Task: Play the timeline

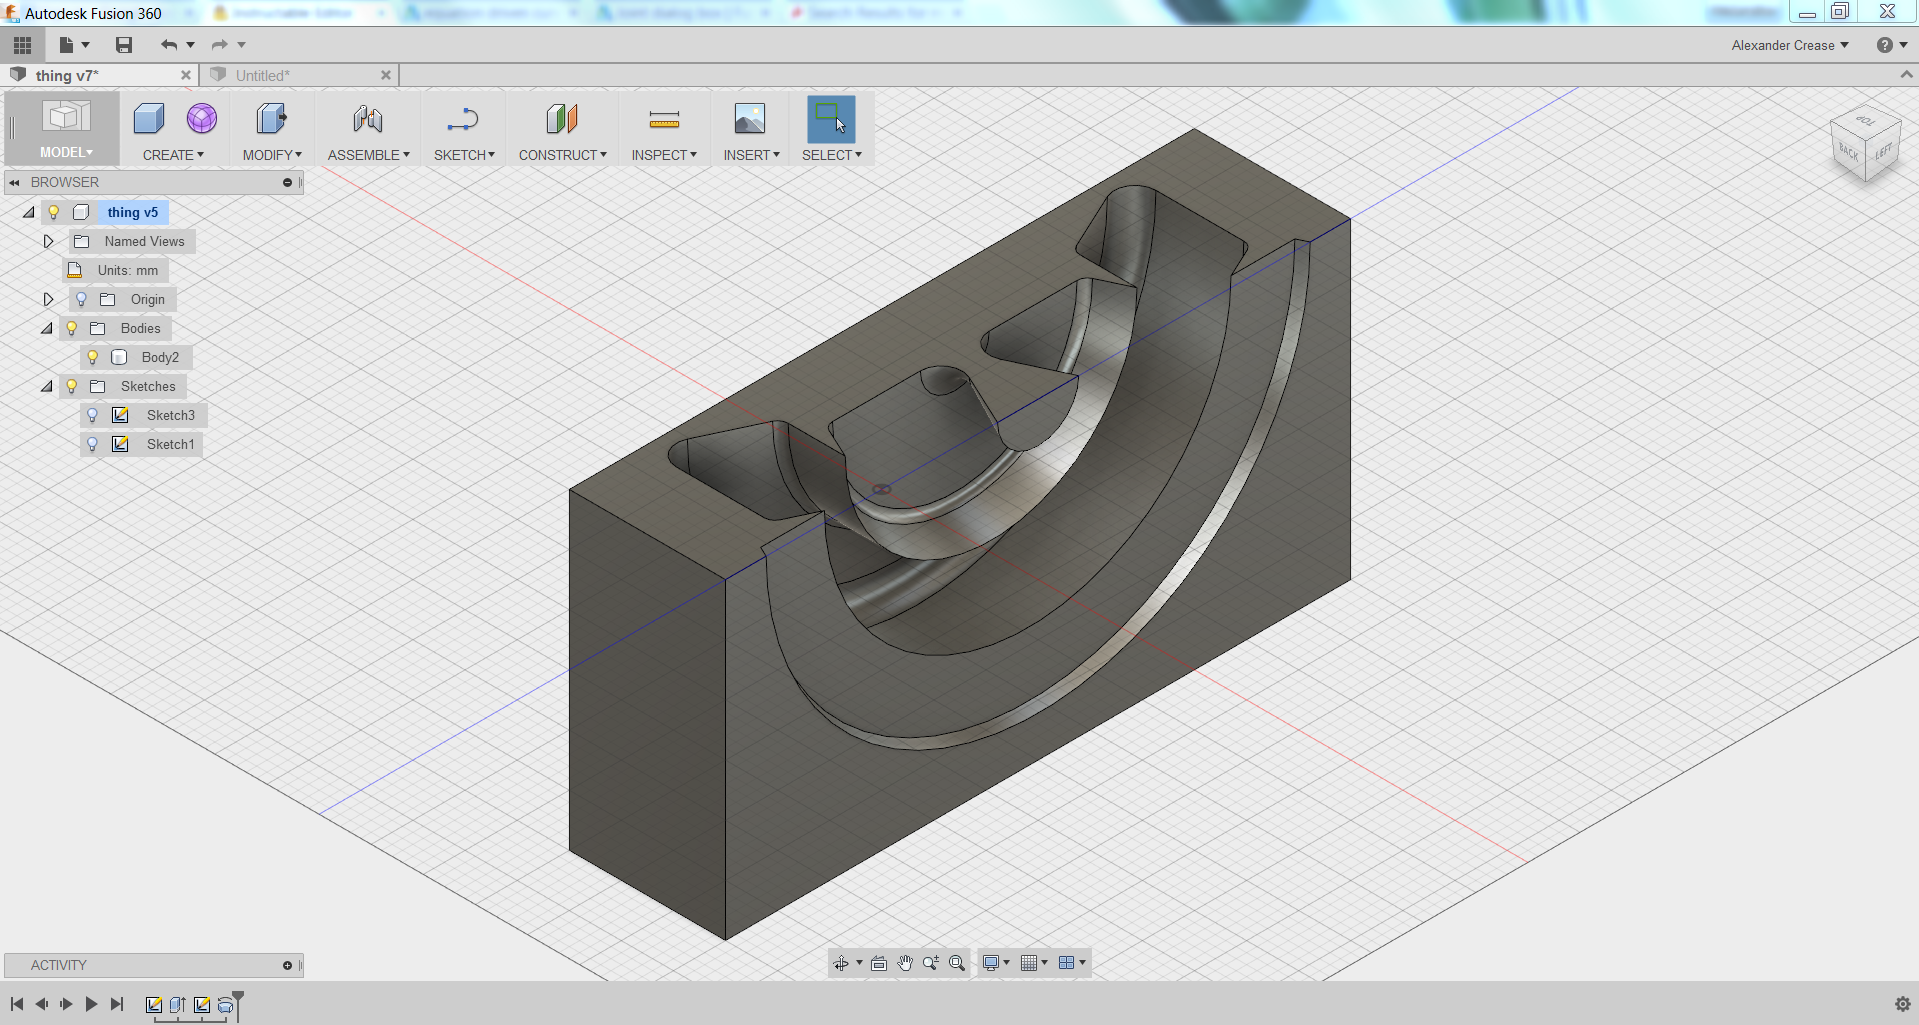Action: click(x=91, y=1004)
